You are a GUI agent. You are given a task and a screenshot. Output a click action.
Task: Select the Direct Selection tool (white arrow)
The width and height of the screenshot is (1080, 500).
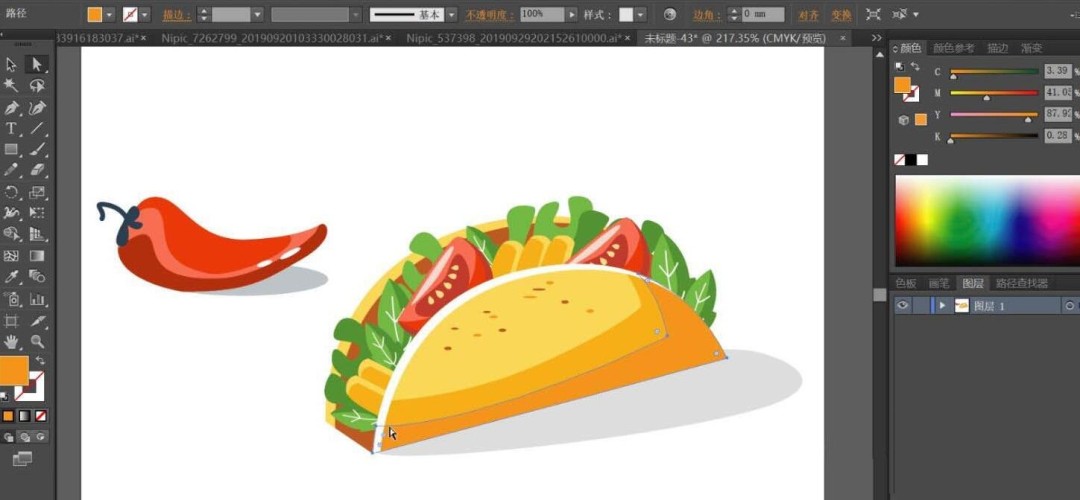[x=37, y=65]
